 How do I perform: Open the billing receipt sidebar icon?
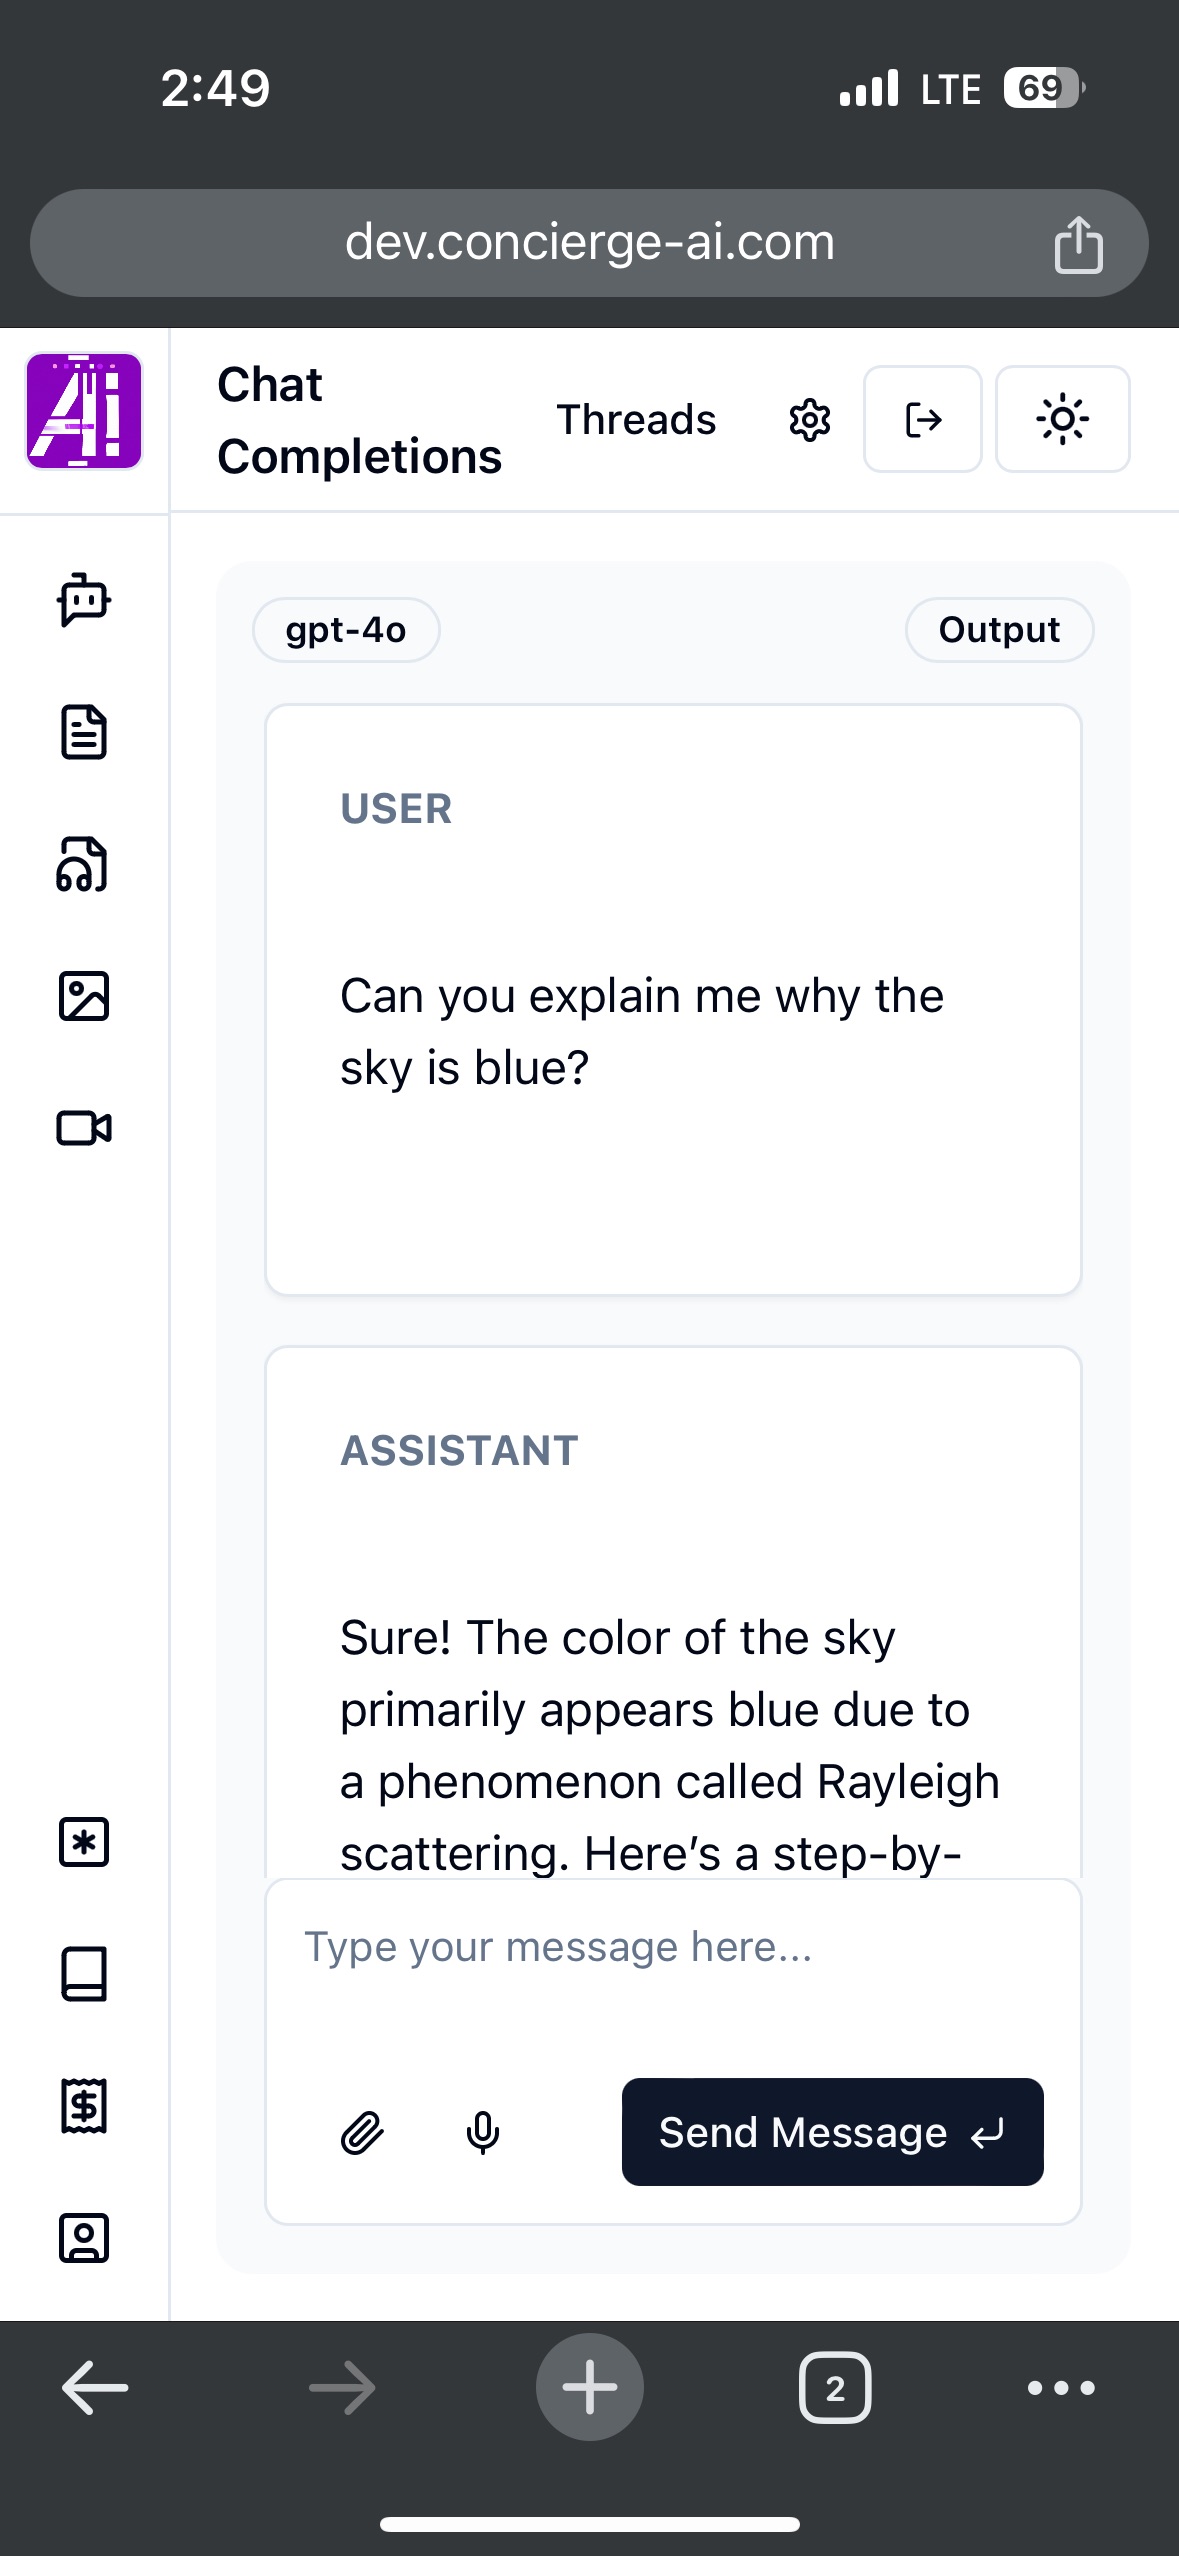coord(84,2106)
